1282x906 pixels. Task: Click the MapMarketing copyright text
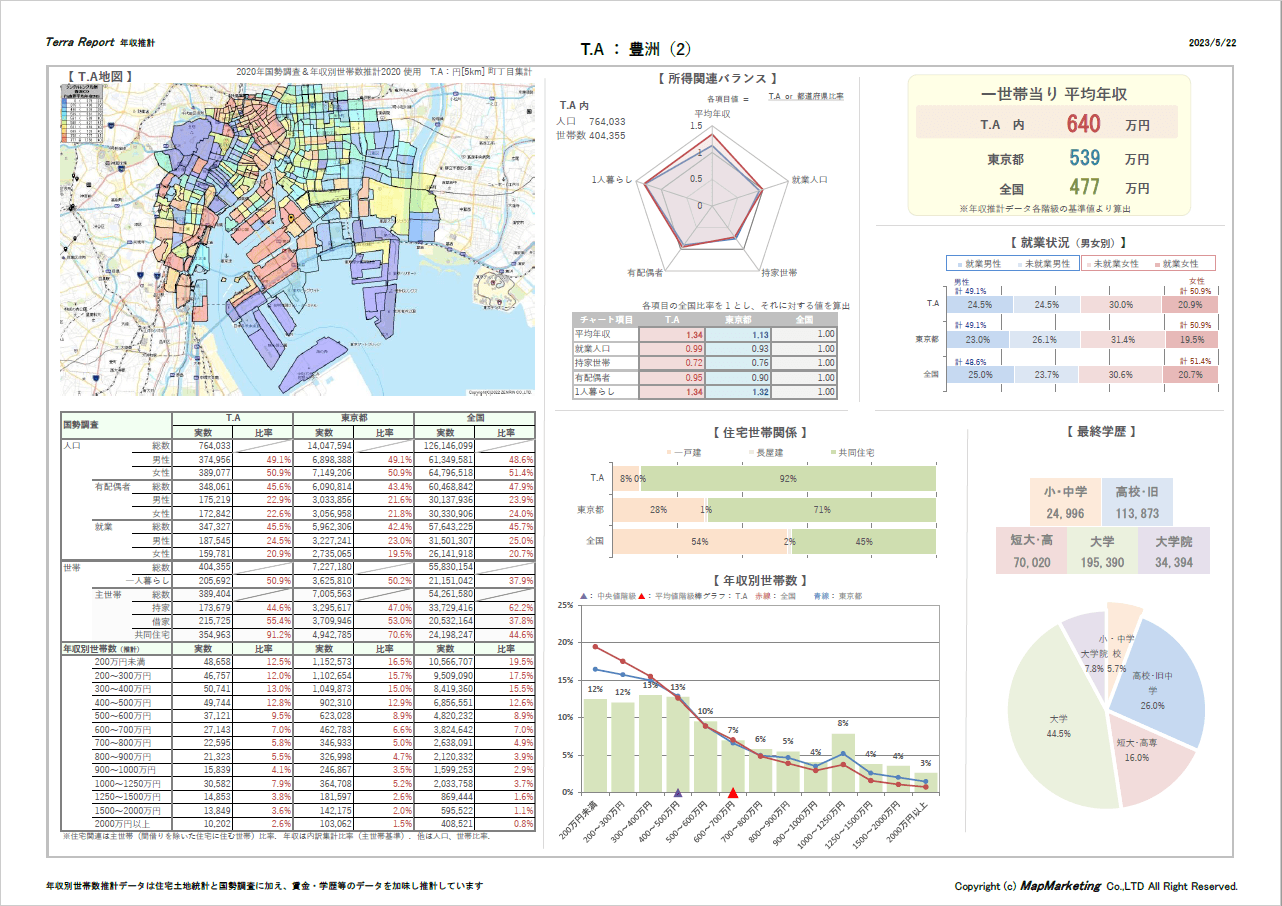(x=1095, y=886)
